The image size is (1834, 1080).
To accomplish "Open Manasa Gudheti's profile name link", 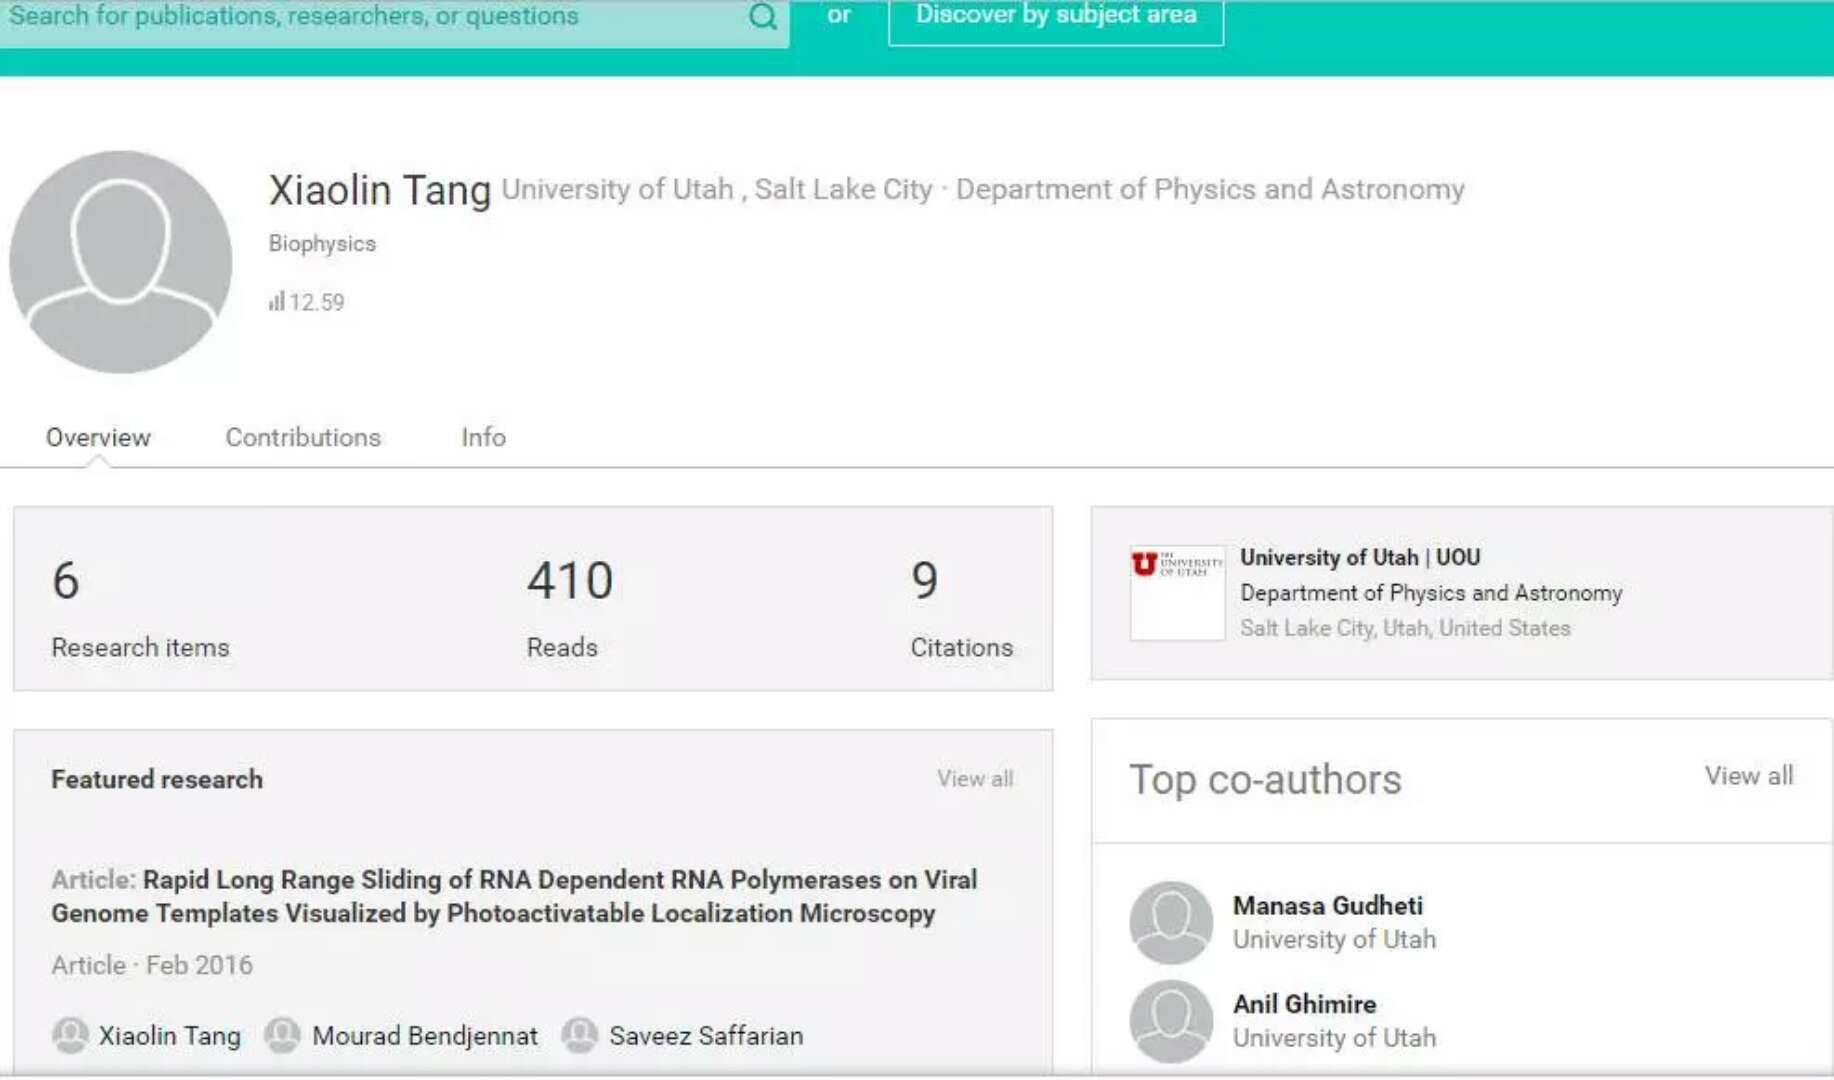I will pos(1327,905).
